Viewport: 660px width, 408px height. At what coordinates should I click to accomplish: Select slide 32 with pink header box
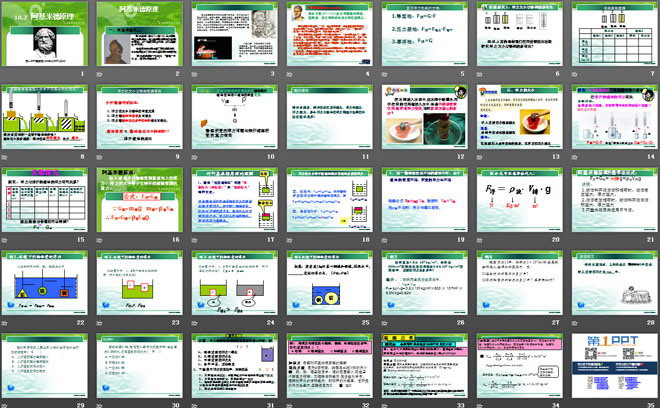(330, 365)
